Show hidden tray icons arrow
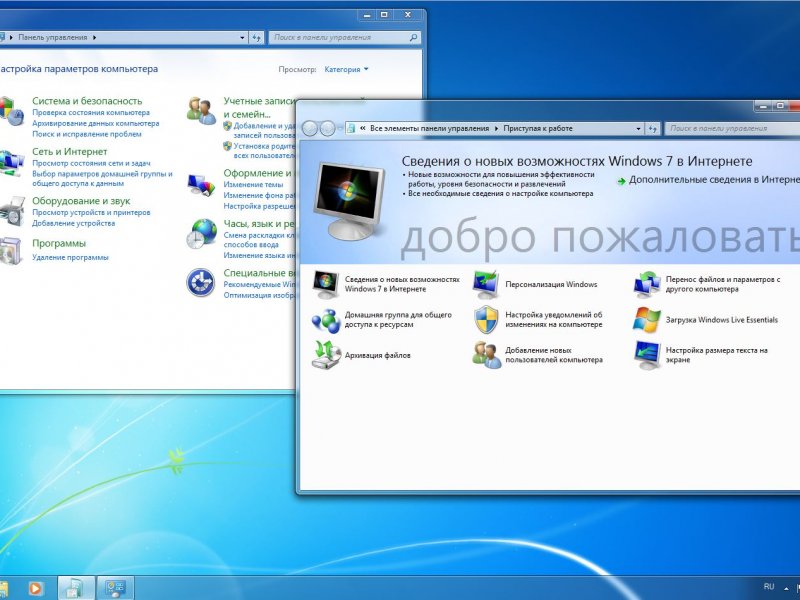The height and width of the screenshot is (600, 800). click(786, 588)
